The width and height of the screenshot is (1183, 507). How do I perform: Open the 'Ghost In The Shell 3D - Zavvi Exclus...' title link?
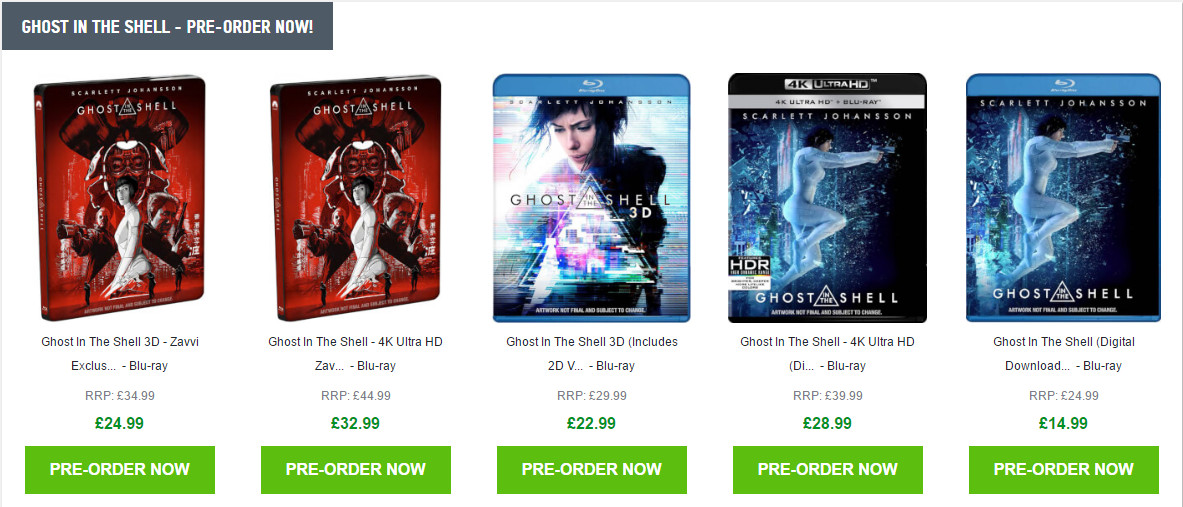(120, 354)
